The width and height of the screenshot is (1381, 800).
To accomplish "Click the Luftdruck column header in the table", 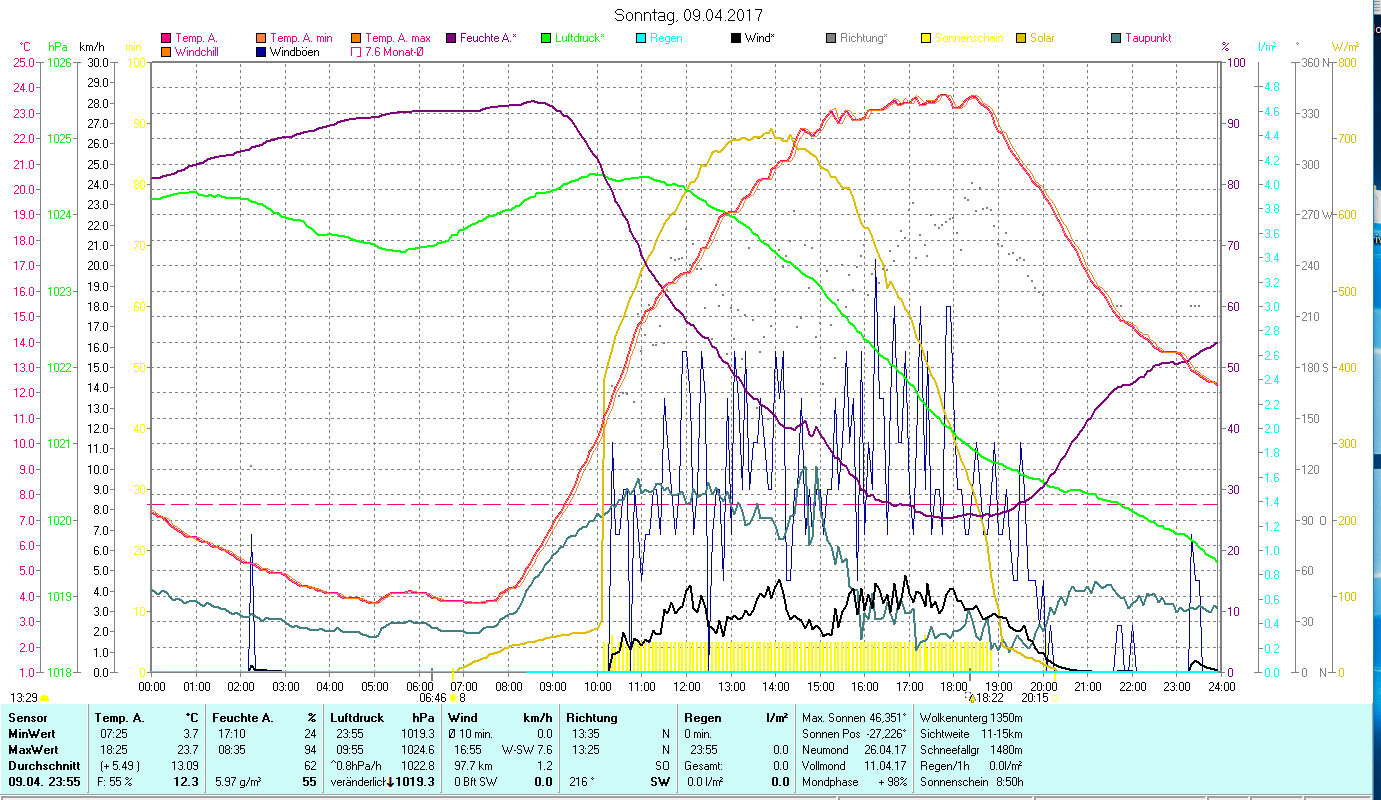I will [x=357, y=718].
